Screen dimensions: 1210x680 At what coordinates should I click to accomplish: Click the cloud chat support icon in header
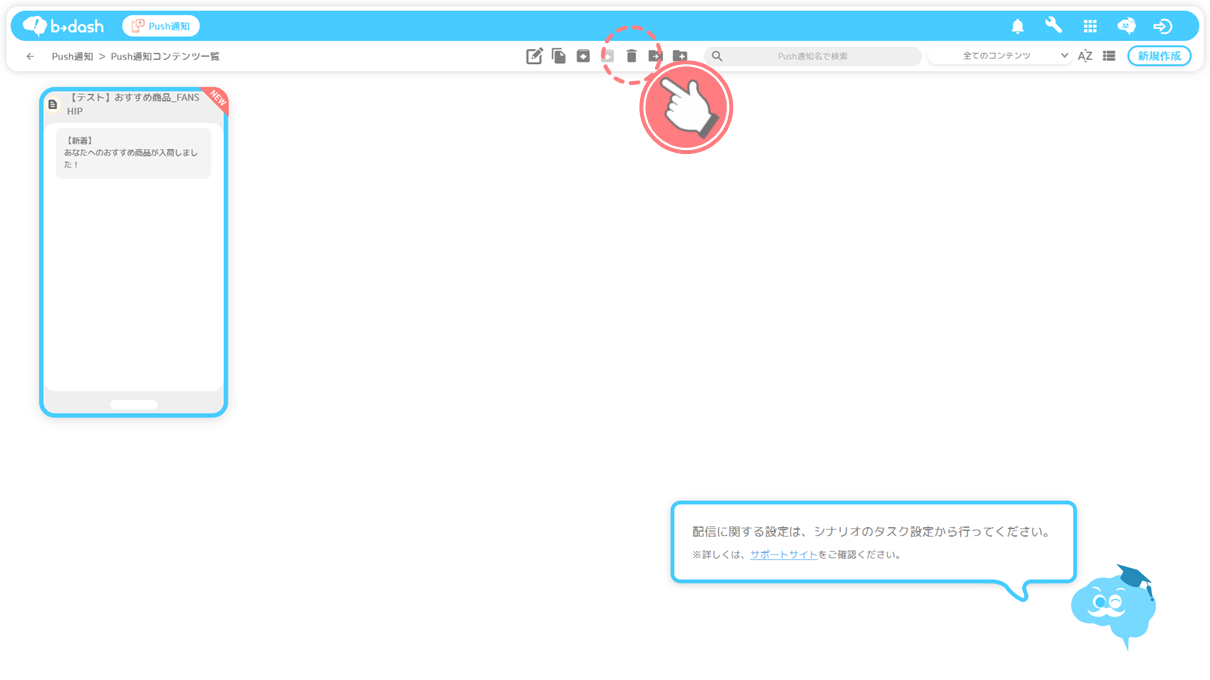tap(1126, 26)
